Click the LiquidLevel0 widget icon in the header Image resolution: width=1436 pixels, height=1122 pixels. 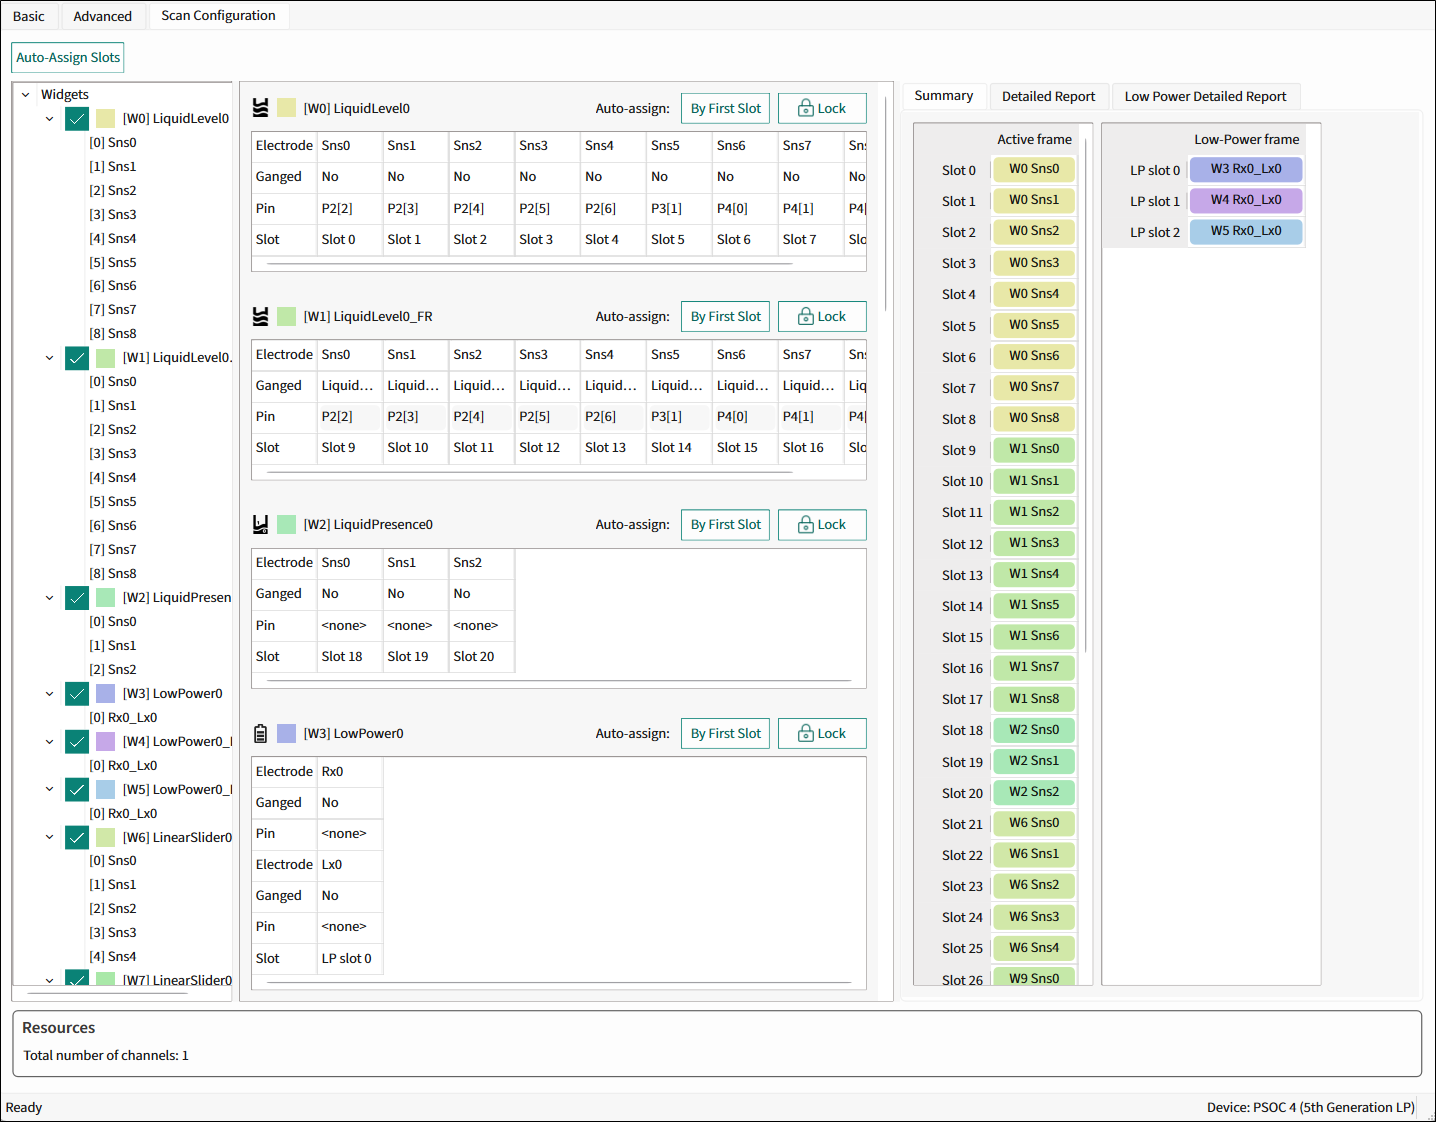tap(261, 108)
